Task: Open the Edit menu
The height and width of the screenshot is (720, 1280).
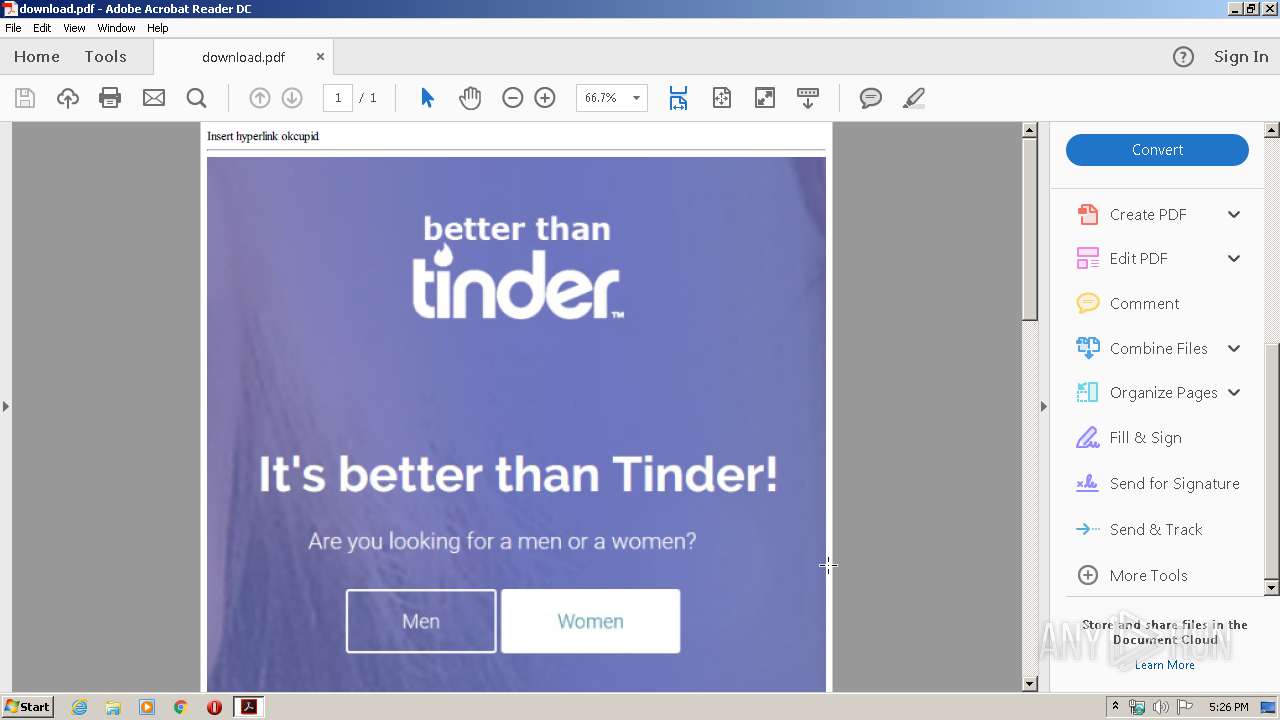Action: click(42, 28)
